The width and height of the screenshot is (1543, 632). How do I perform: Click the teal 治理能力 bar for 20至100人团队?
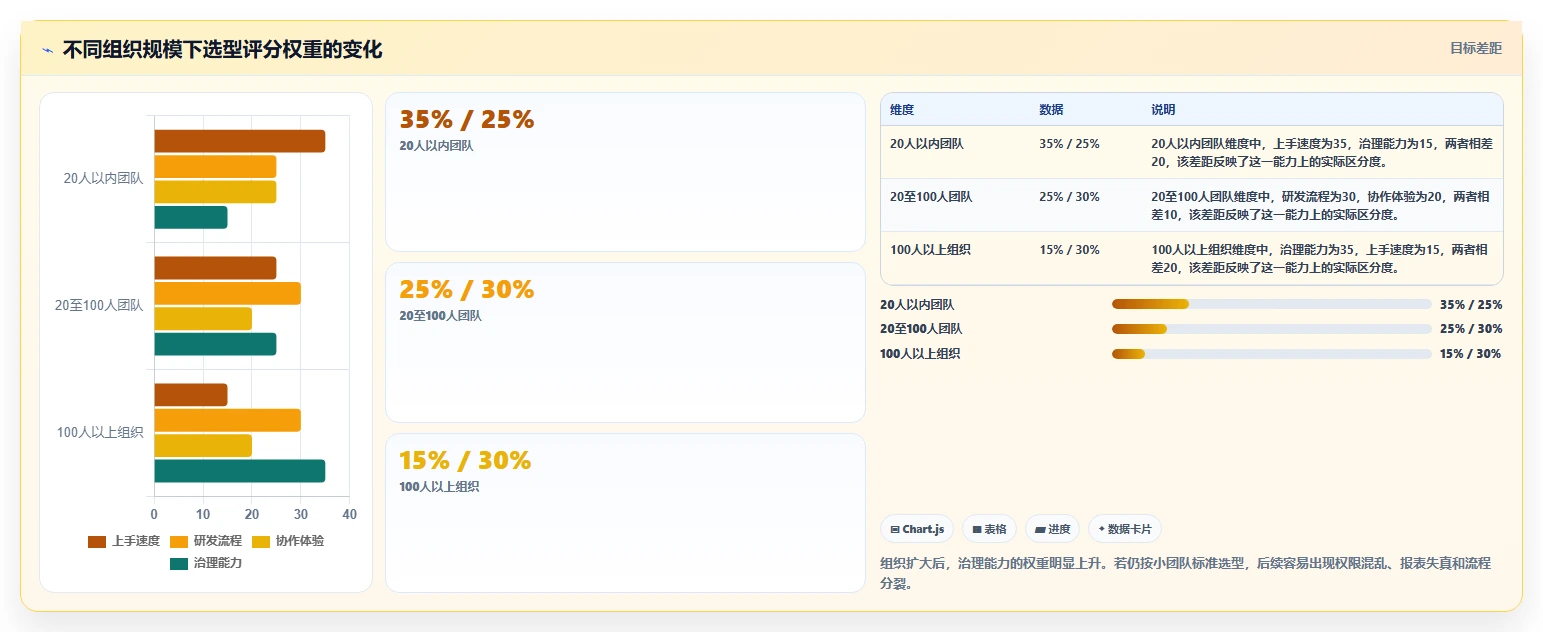coord(215,344)
